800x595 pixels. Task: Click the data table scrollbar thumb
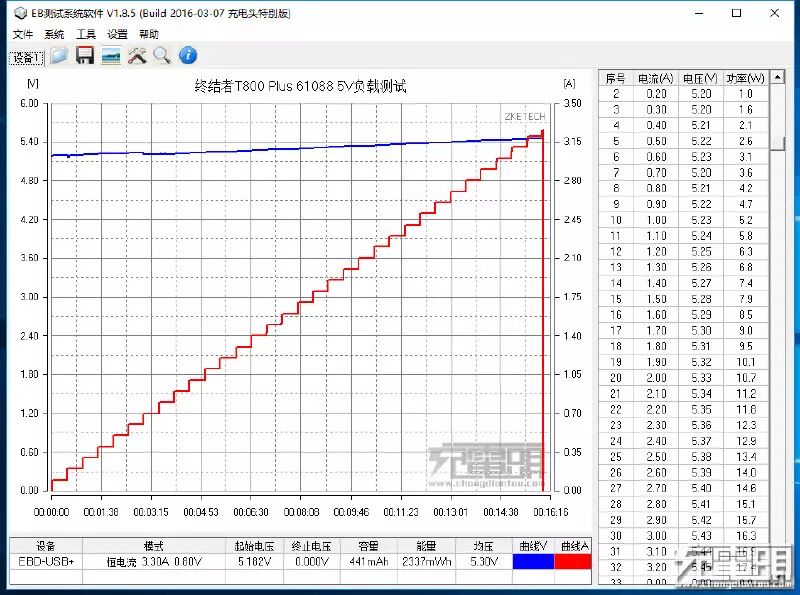[777, 143]
